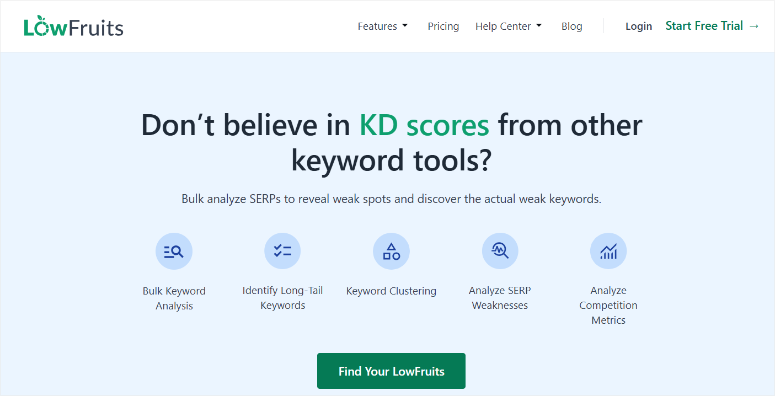Open the Features menu
Screen dimensions: 775x396
383,26
